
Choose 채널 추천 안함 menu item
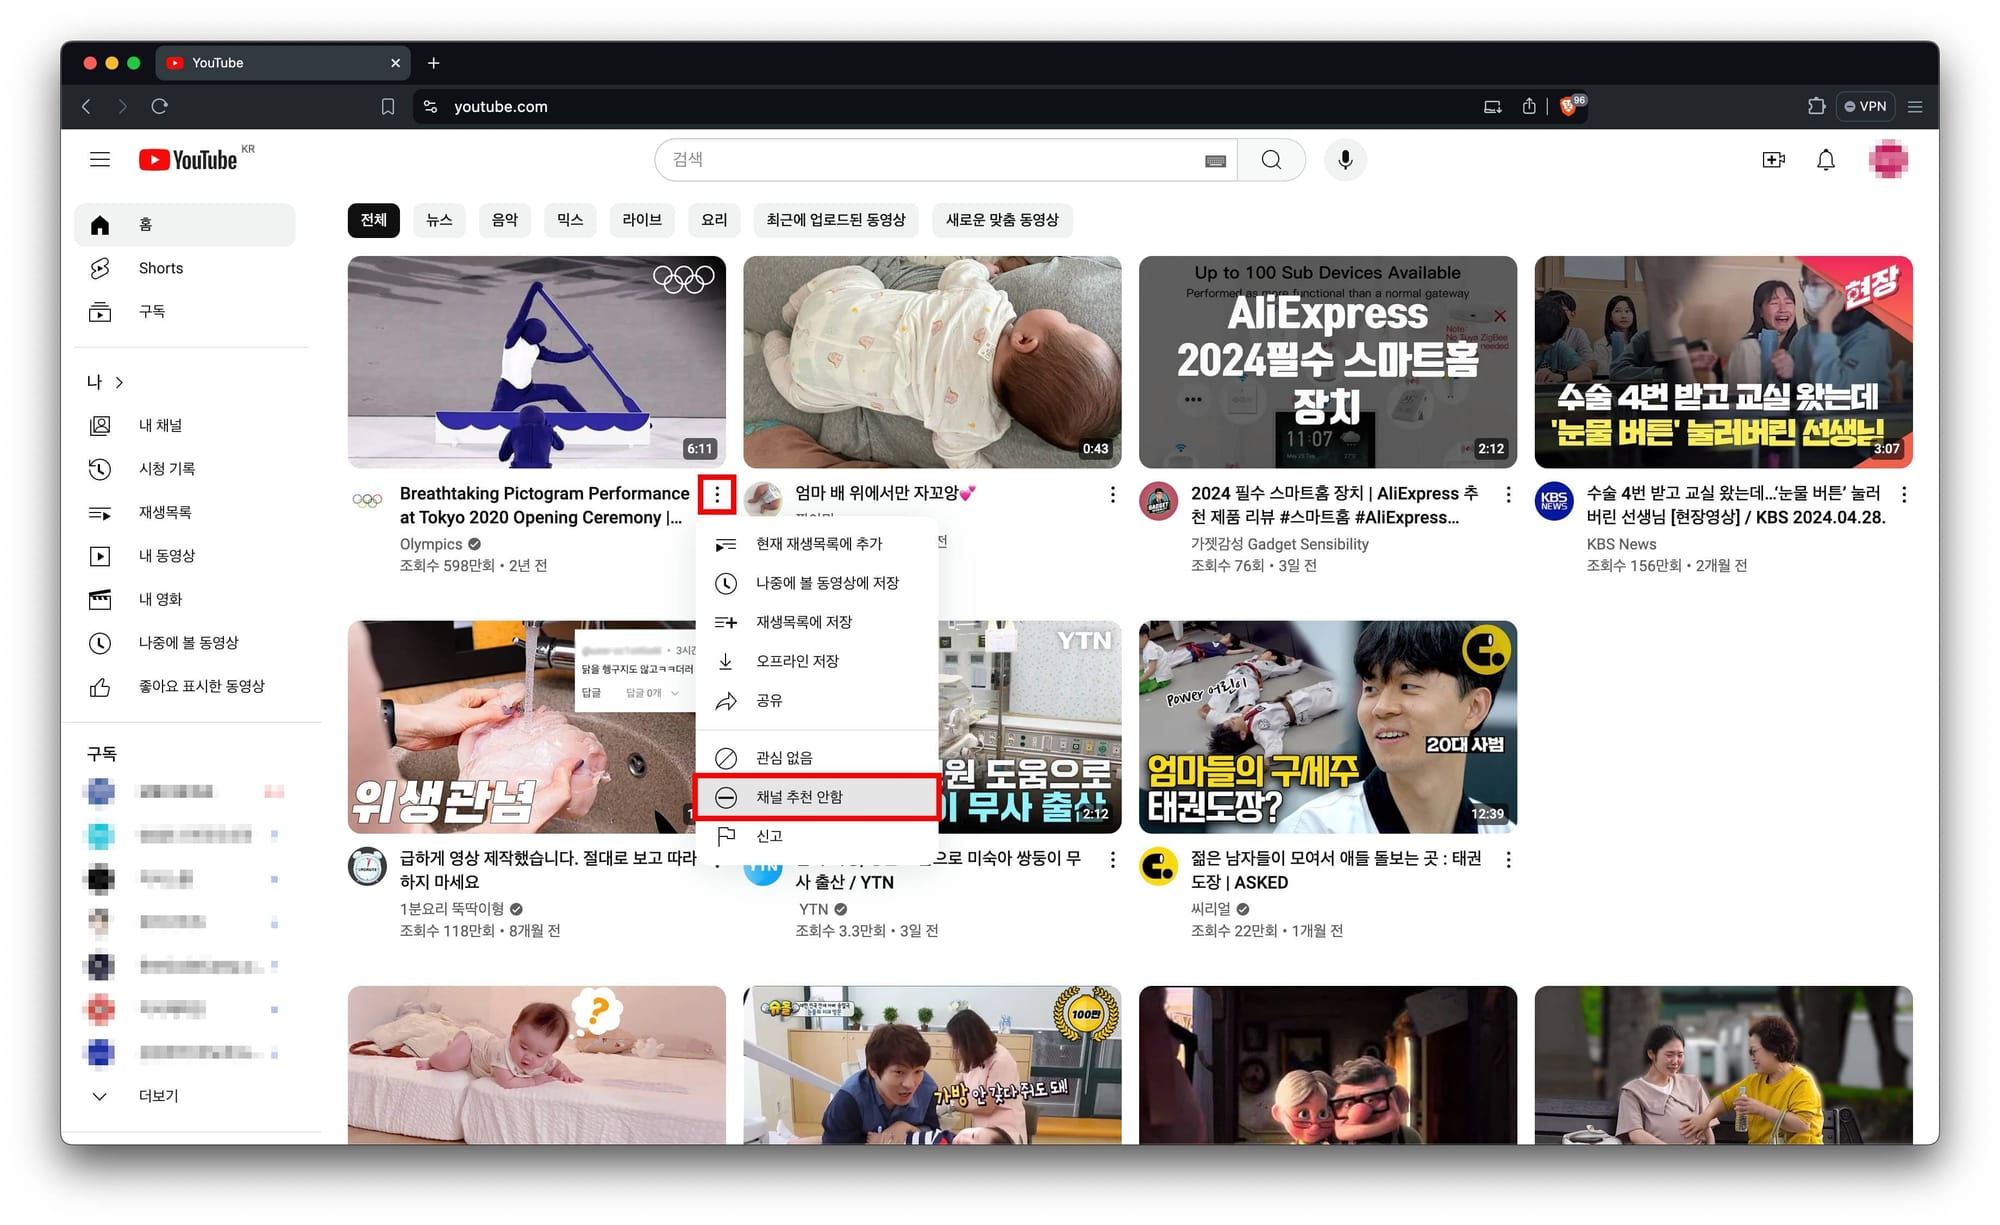point(817,797)
